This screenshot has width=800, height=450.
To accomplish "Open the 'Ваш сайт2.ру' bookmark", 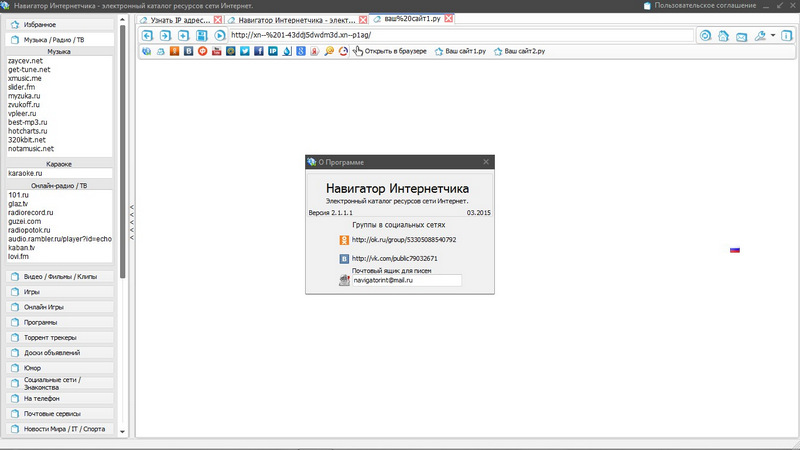I will (519, 51).
